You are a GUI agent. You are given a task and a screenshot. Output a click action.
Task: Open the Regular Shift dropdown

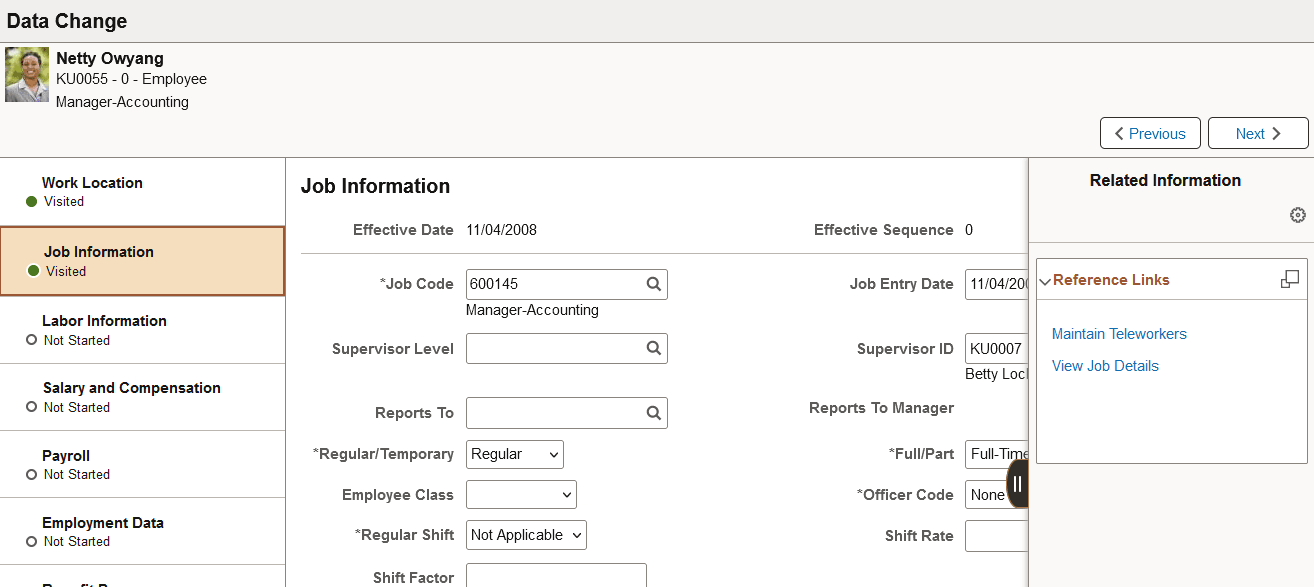525,535
